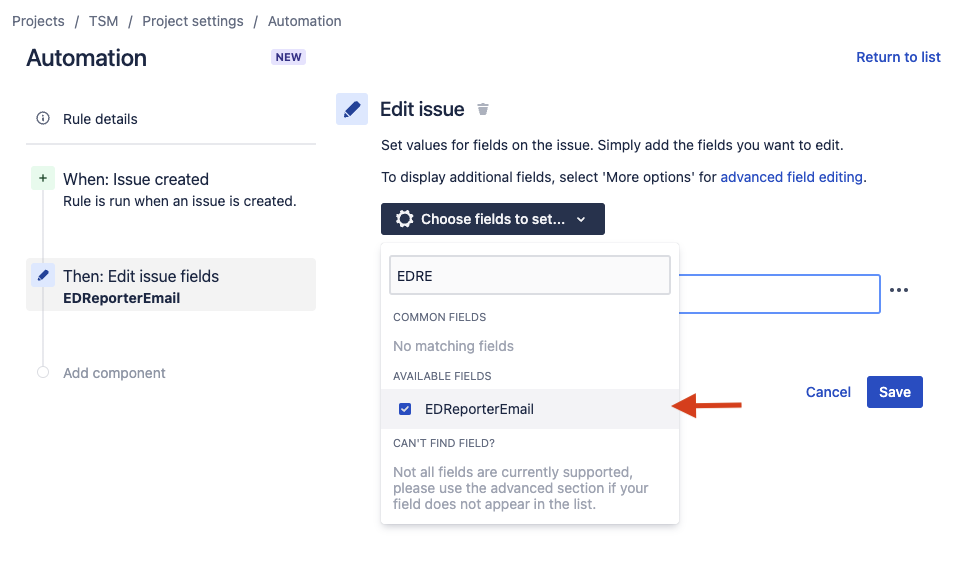Click the info icon beside Rule details
The height and width of the screenshot is (561, 974).
(43, 119)
